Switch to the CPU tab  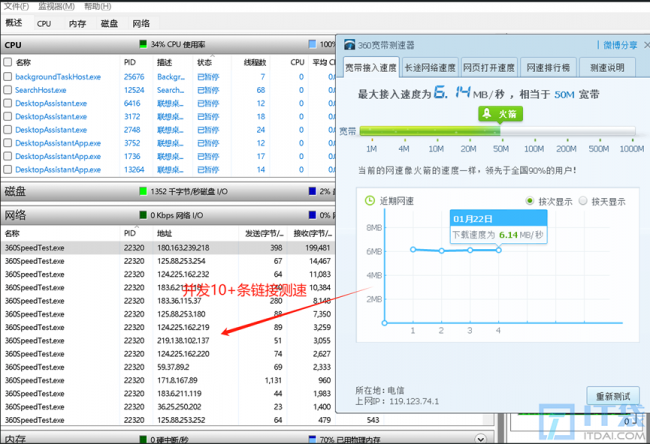[44, 24]
